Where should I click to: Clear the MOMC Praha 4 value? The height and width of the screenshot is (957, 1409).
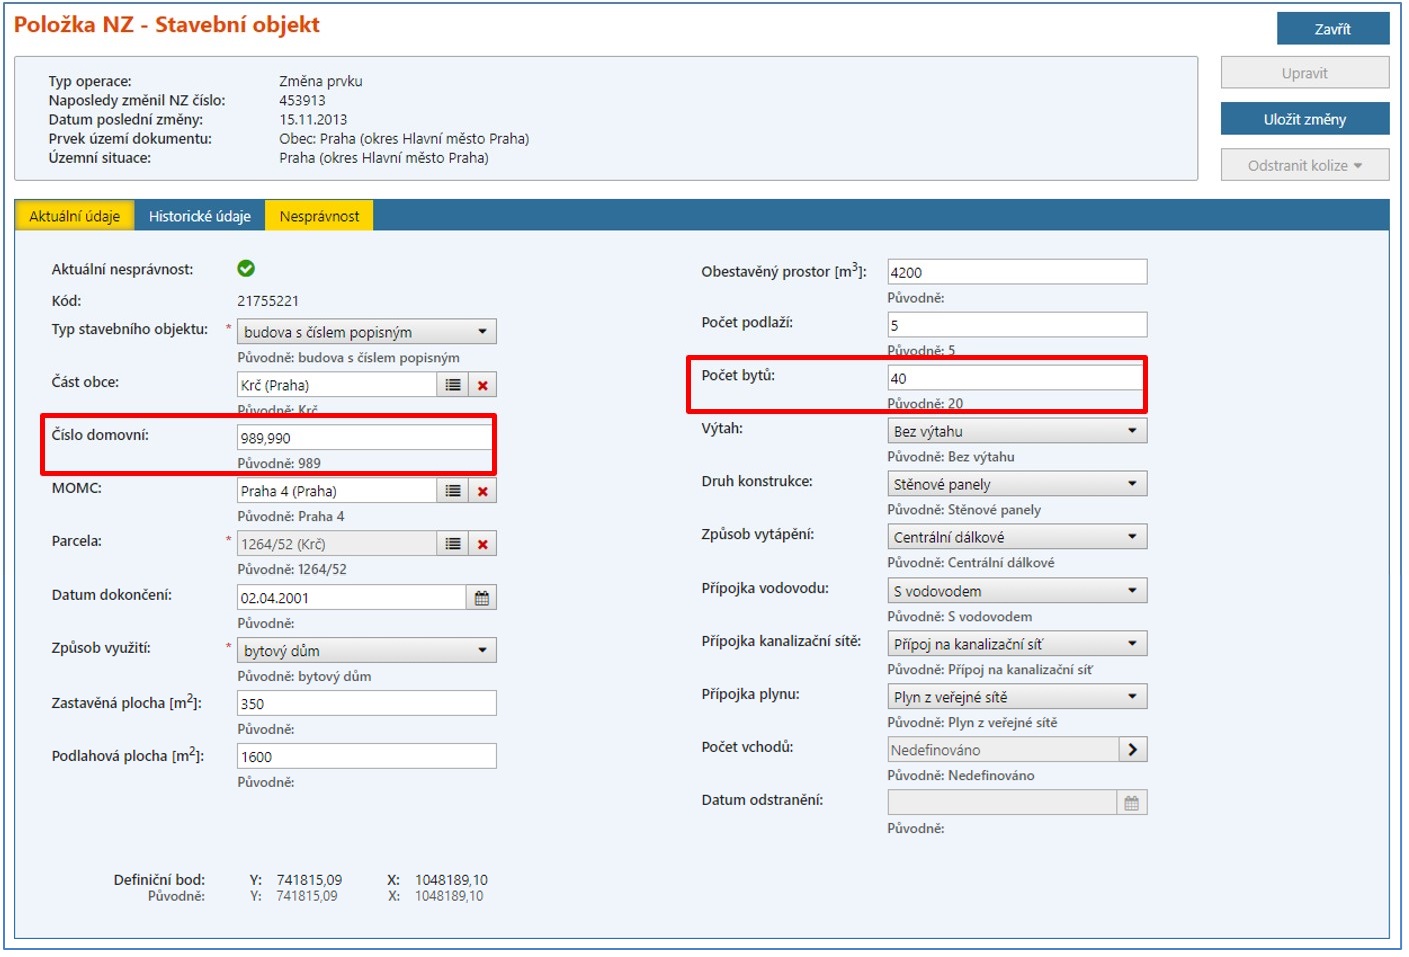482,491
